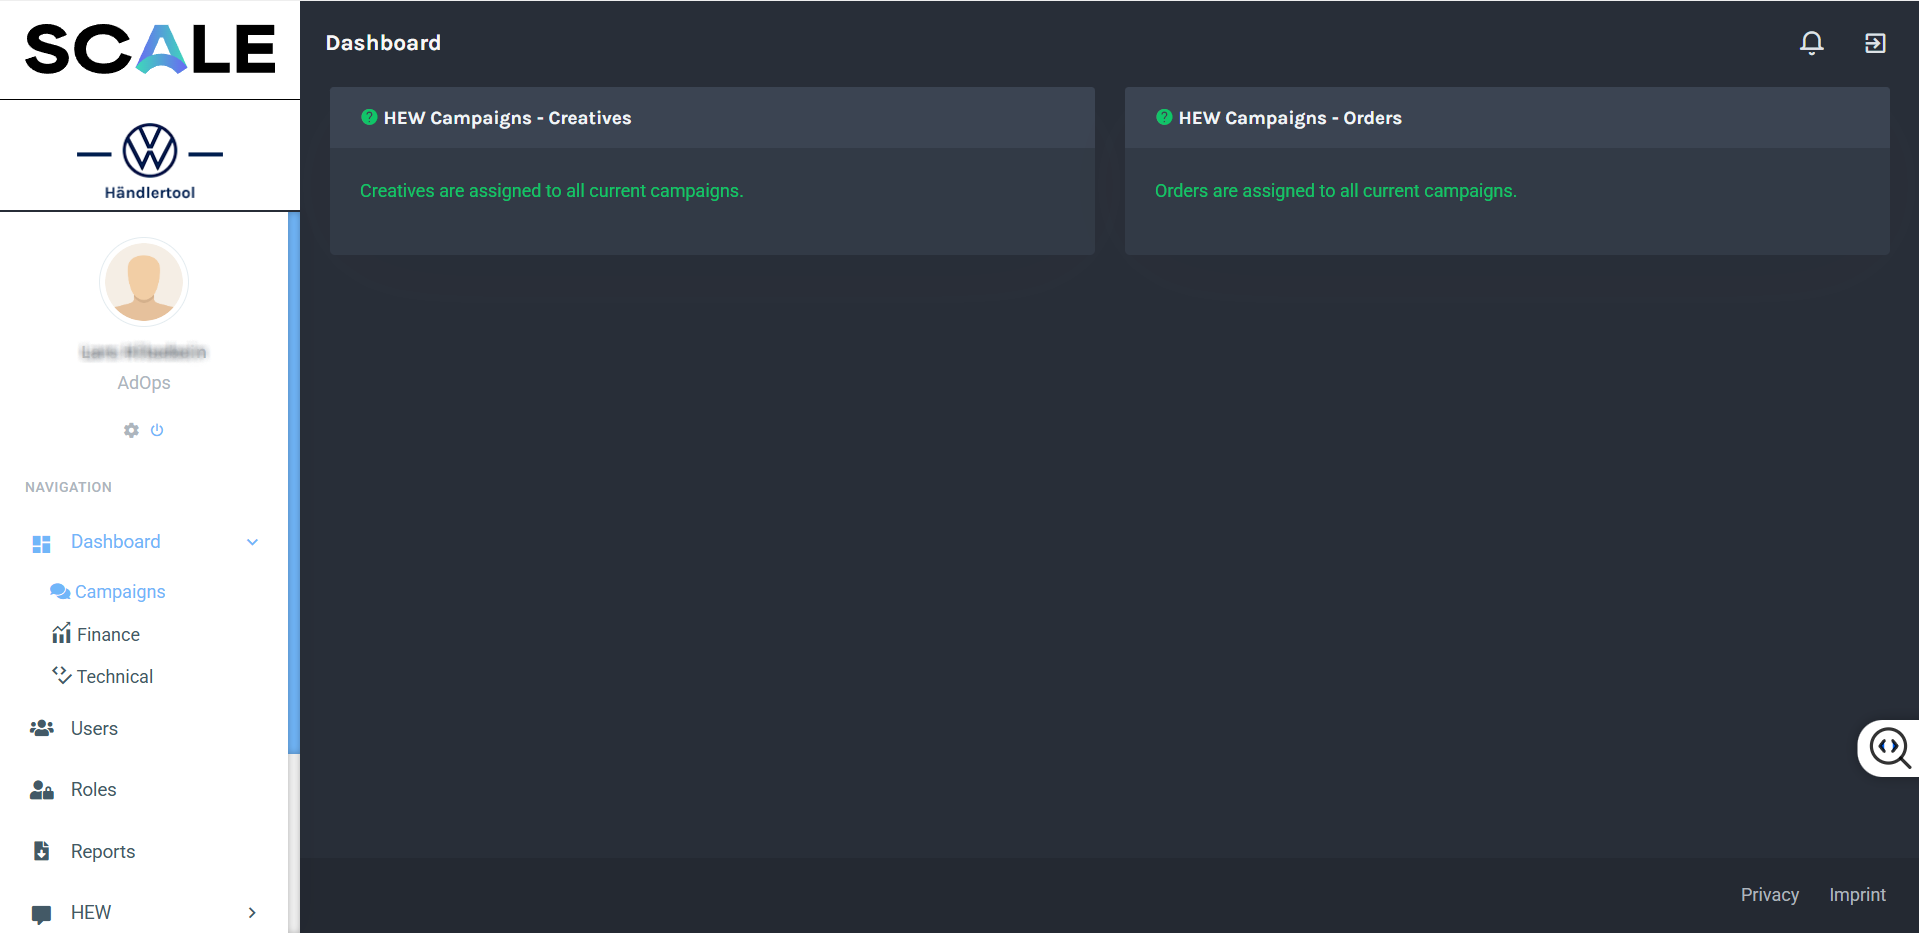The width and height of the screenshot is (1919, 933).
Task: Open the Privacy link in footer
Action: 1769,895
